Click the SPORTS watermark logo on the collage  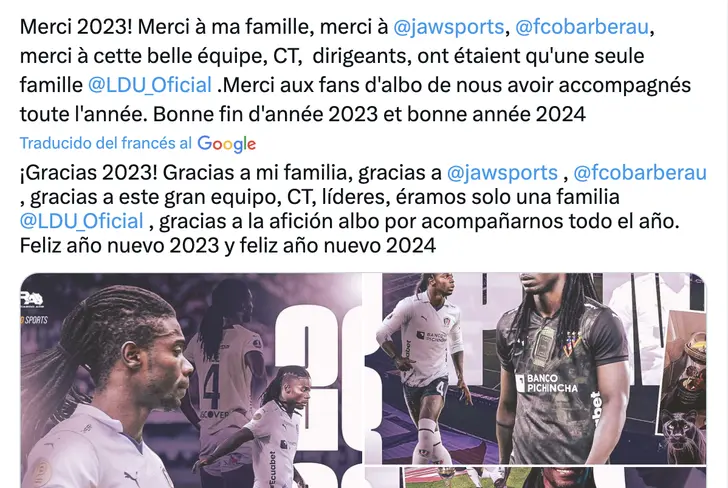click(34, 320)
